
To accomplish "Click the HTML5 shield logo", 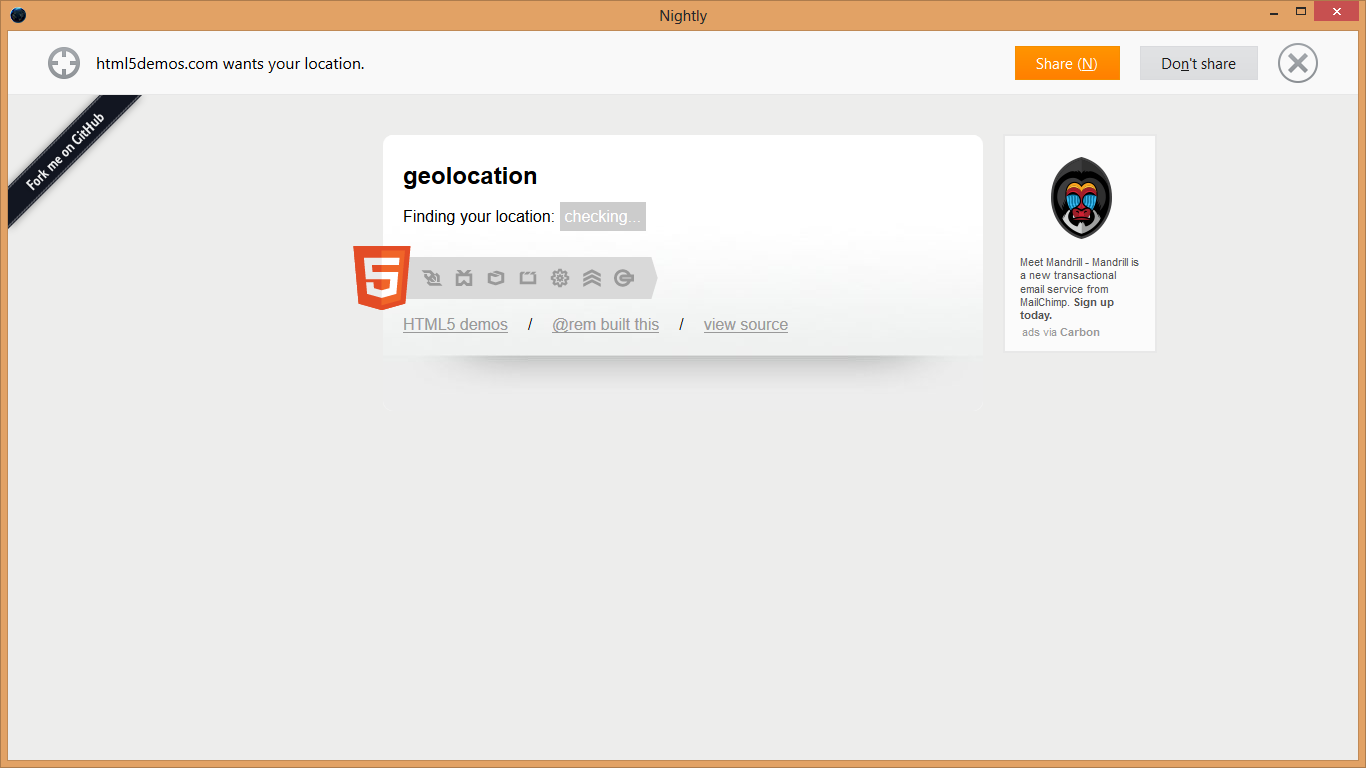I will pyautogui.click(x=381, y=278).
